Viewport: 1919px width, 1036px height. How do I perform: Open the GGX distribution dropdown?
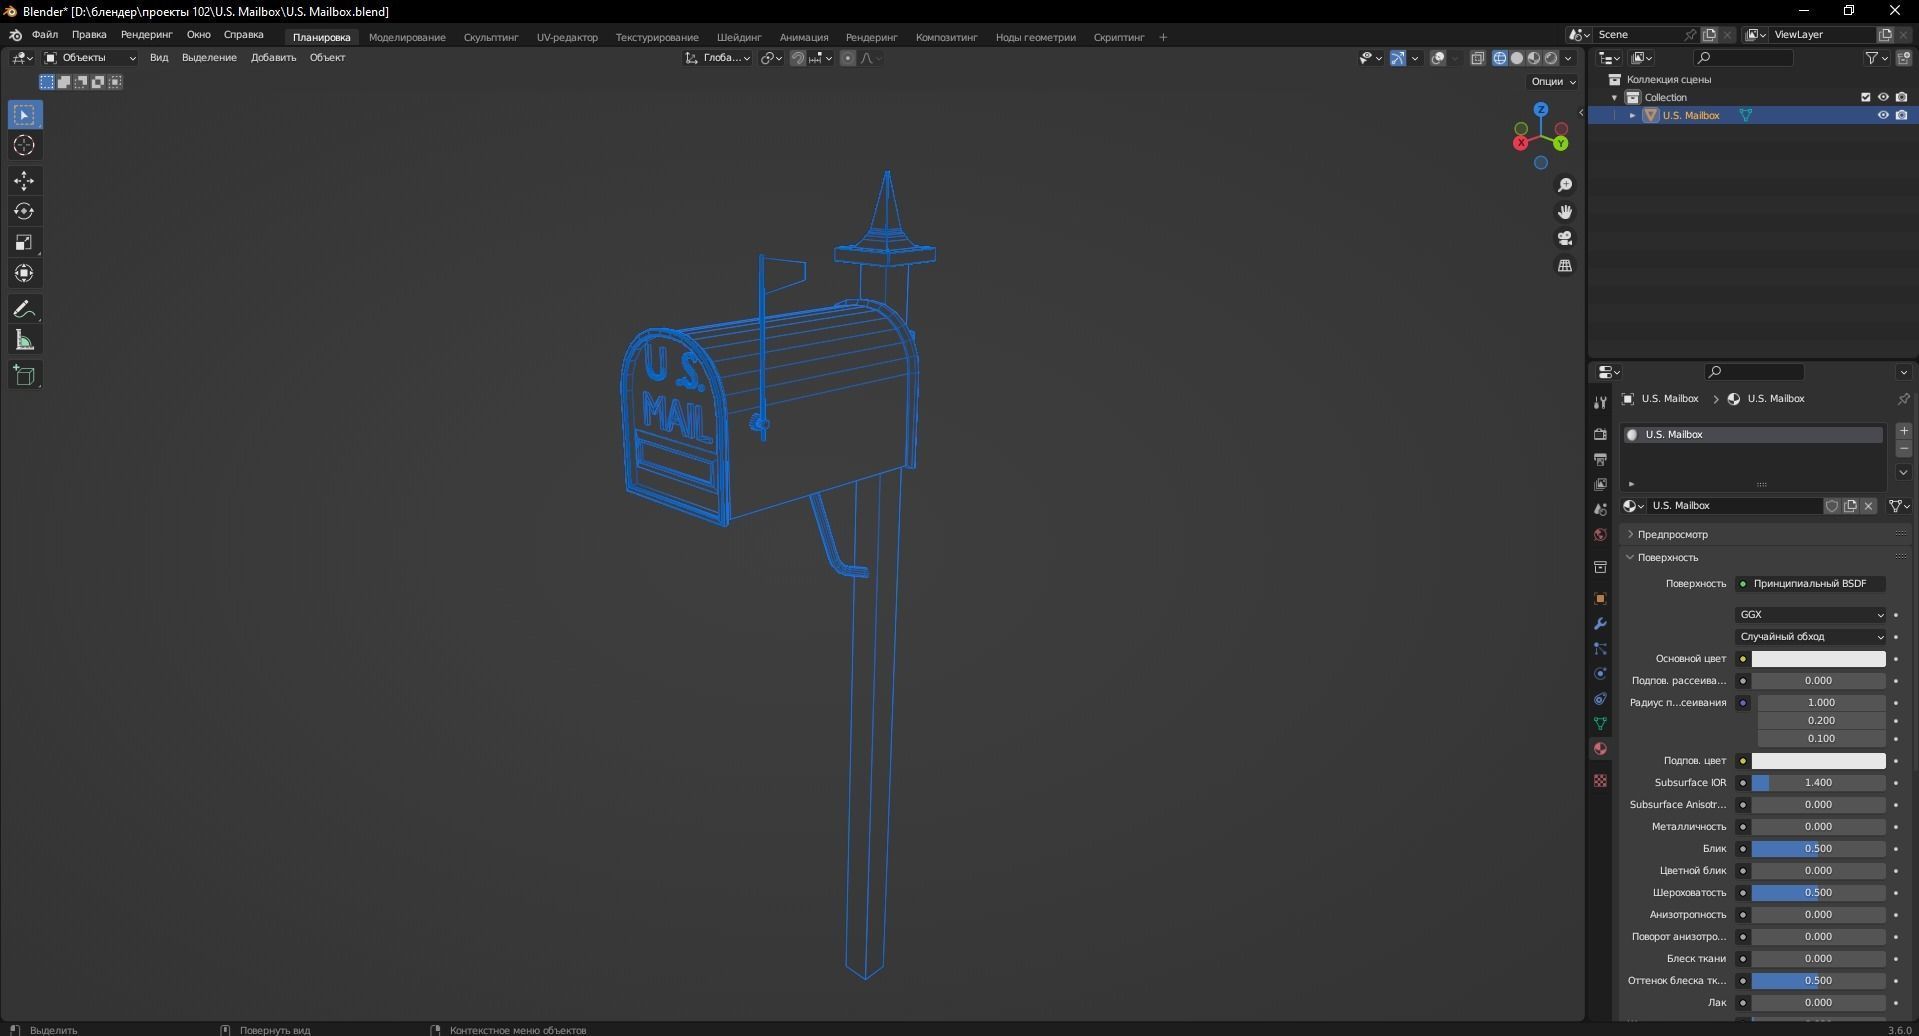pyautogui.click(x=1811, y=614)
